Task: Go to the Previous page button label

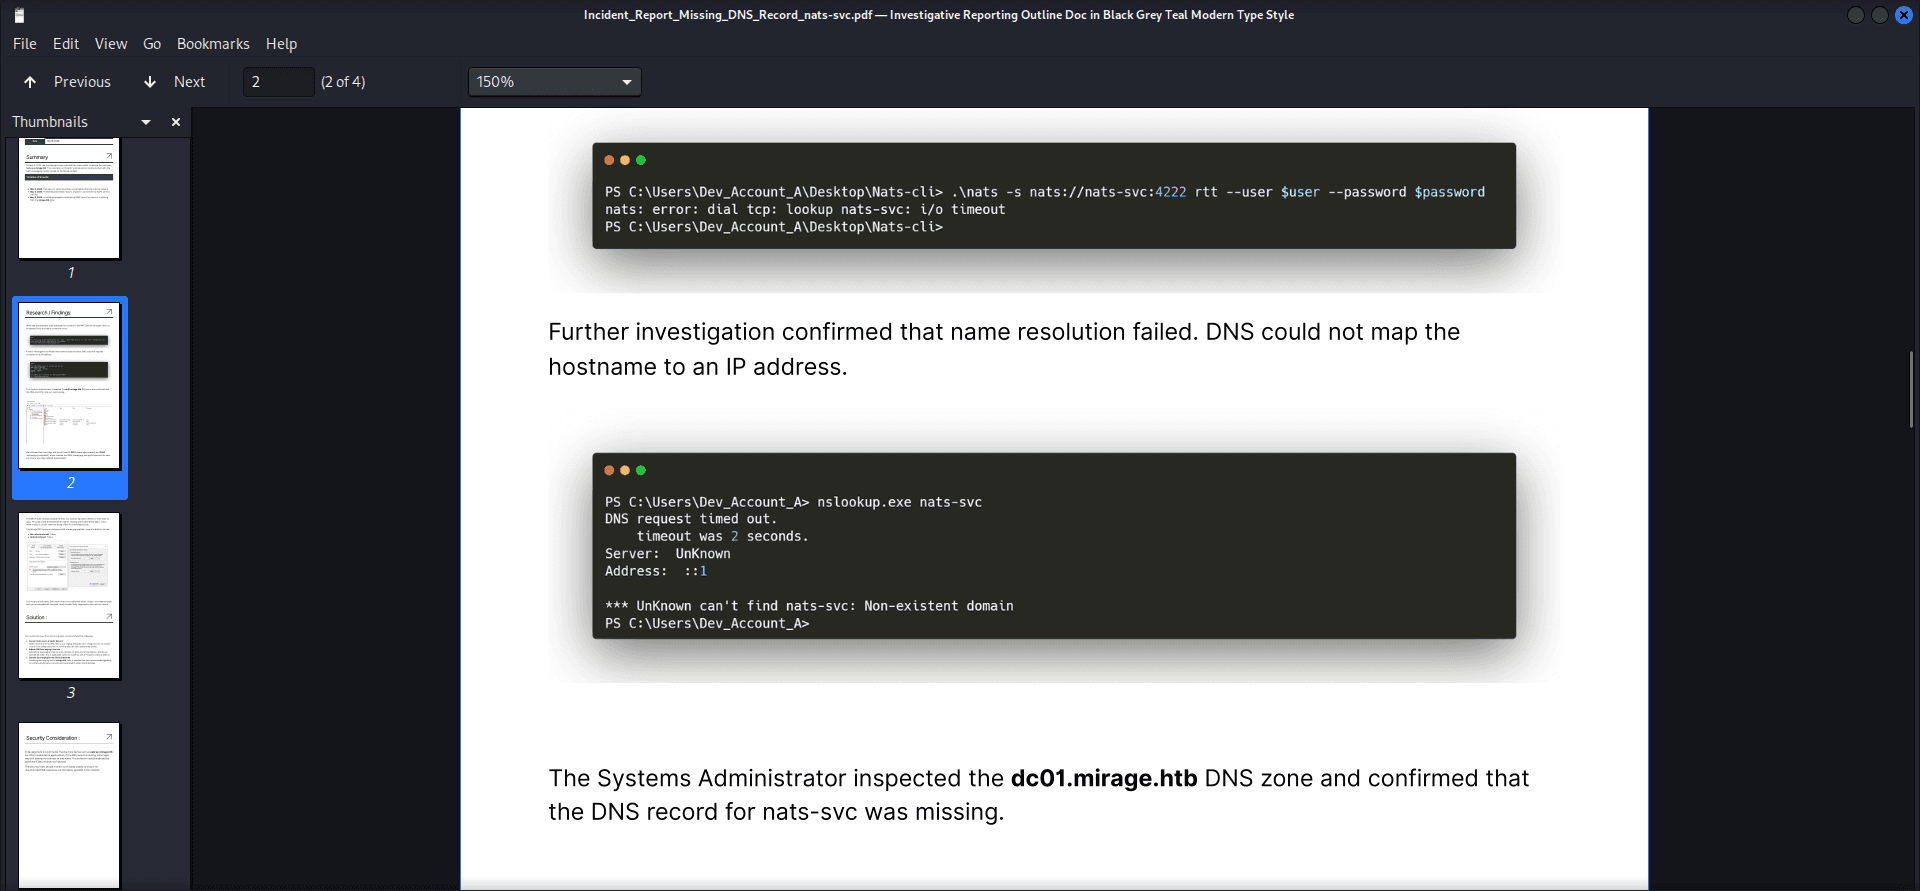Action: 82,82
